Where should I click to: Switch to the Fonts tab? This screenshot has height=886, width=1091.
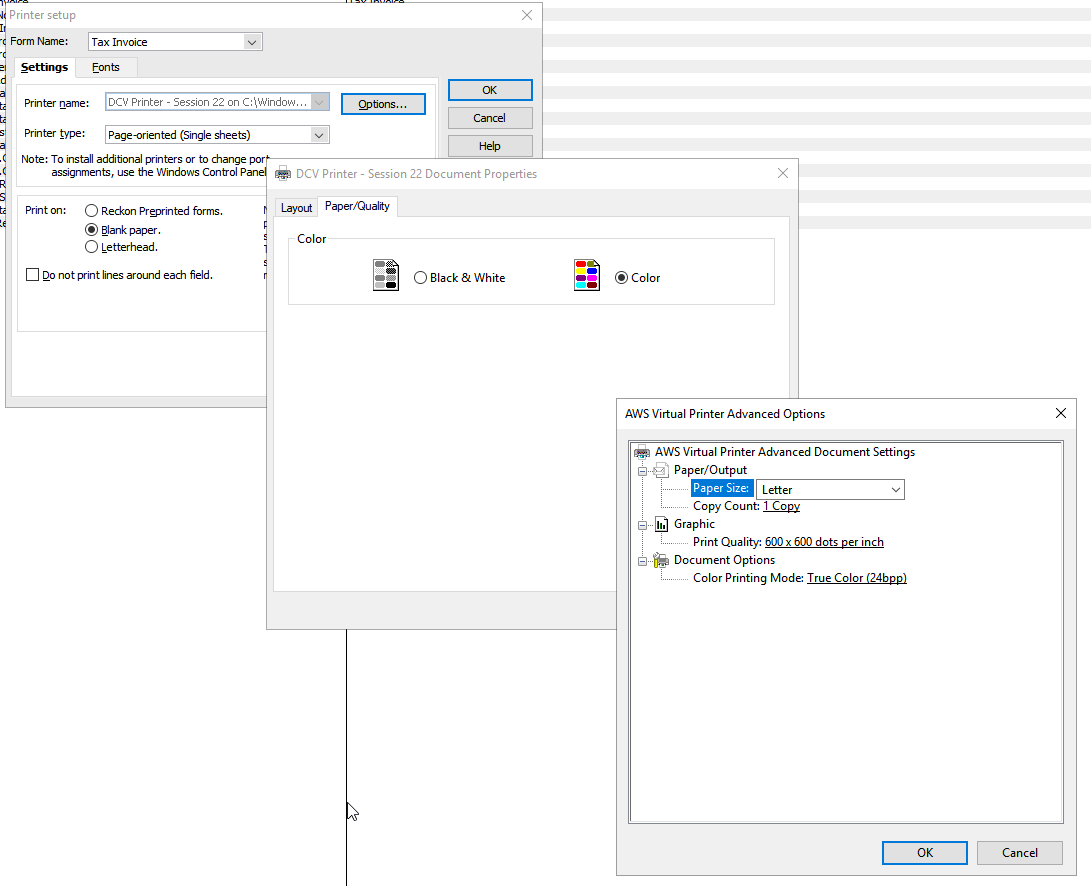coord(106,68)
